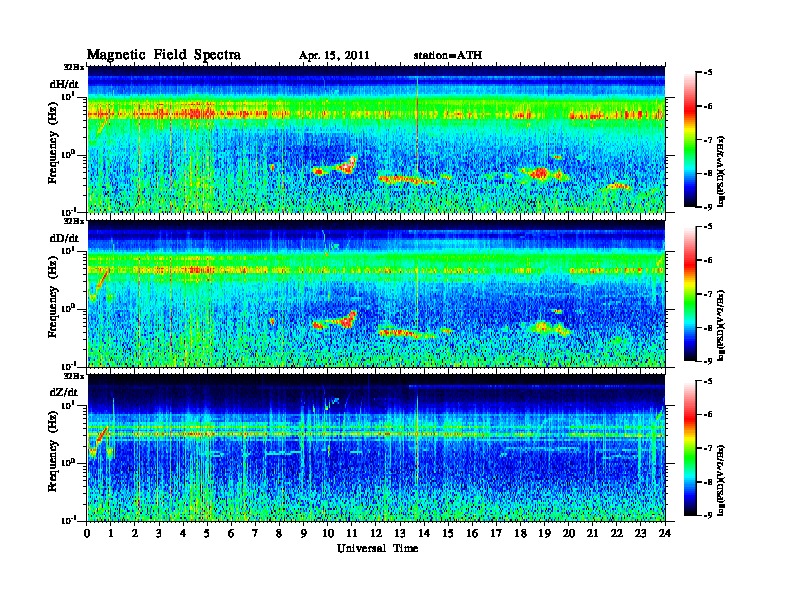Click the "24" tick on the Universal Time axis
Viewport: 792px width, 612px height.
click(665, 534)
